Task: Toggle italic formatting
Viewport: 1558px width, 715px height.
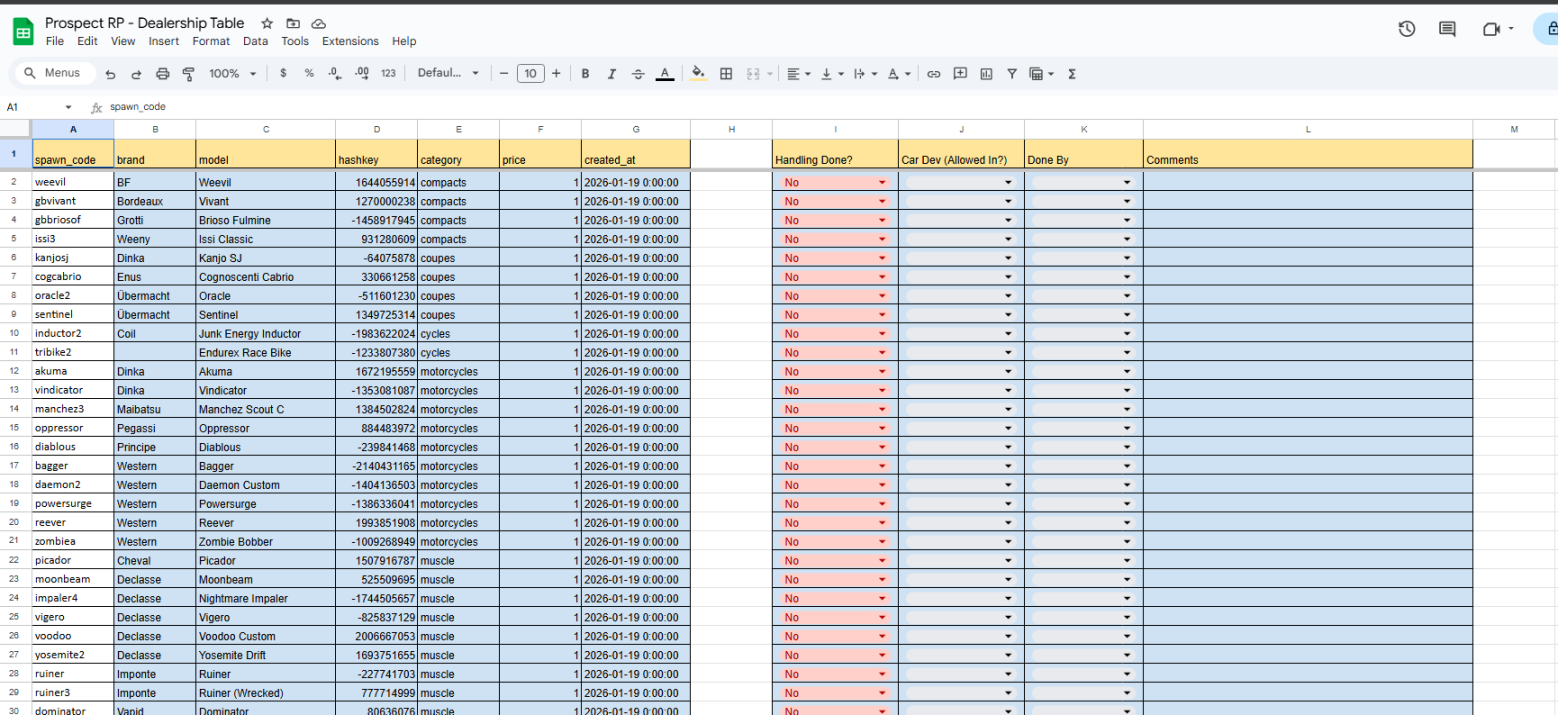Action: point(611,74)
